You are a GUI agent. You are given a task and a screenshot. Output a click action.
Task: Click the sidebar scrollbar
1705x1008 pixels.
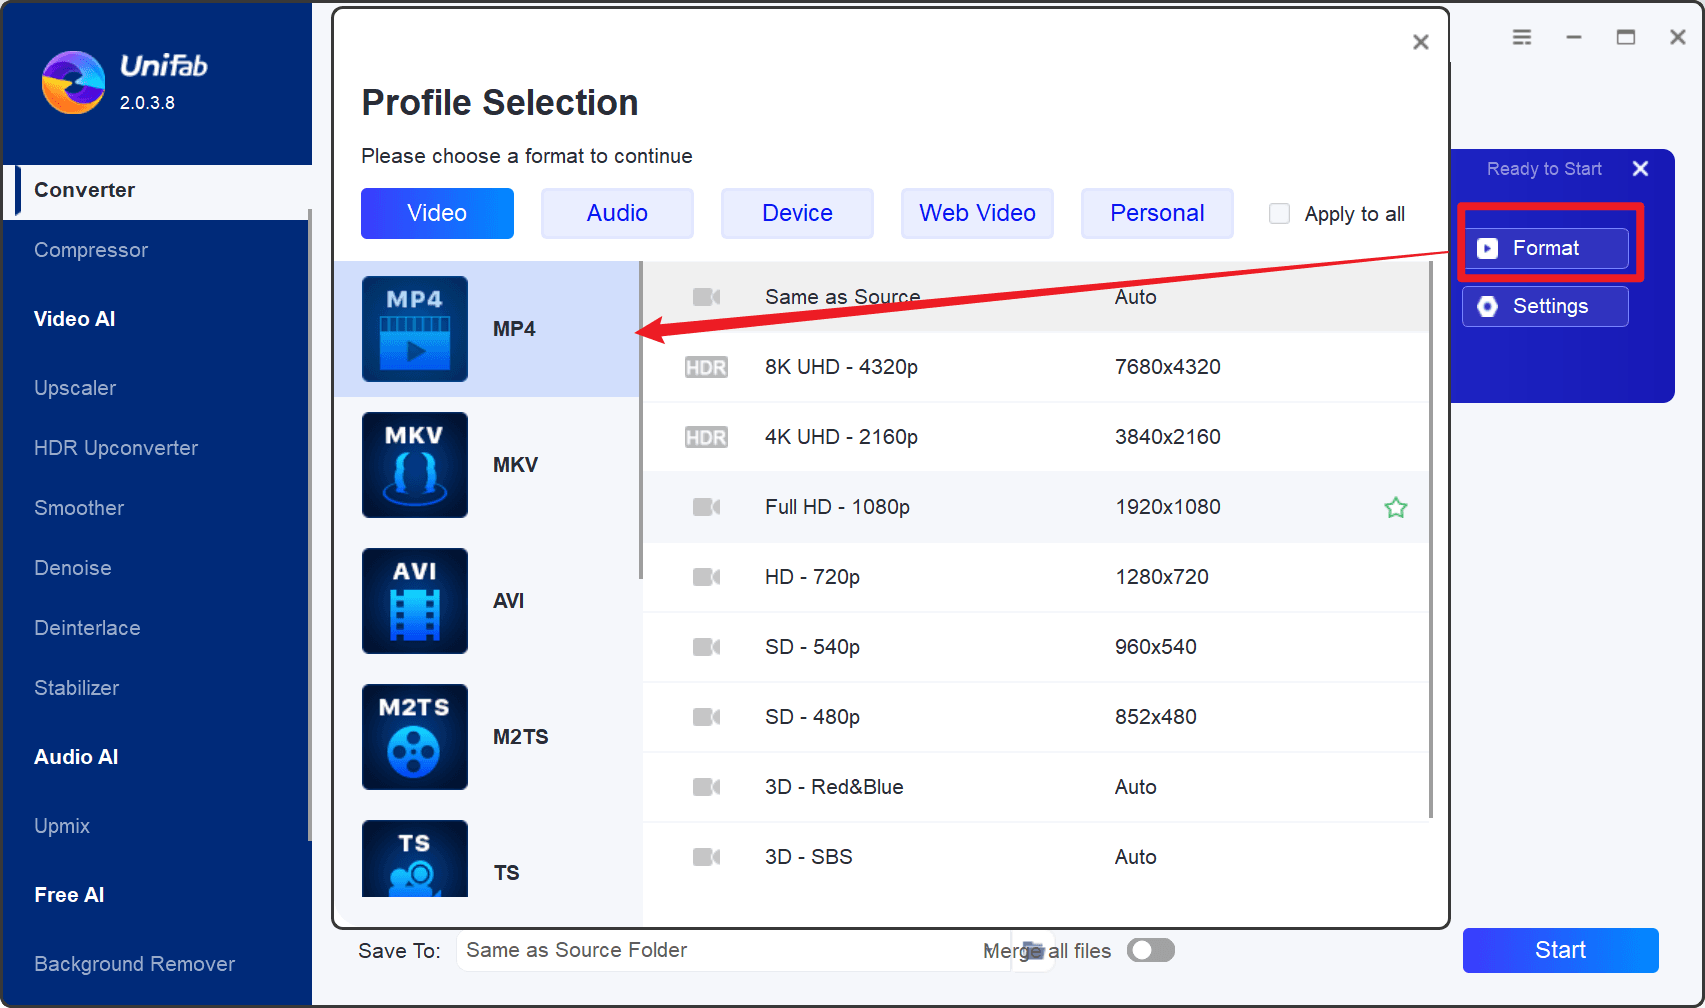tap(310, 525)
